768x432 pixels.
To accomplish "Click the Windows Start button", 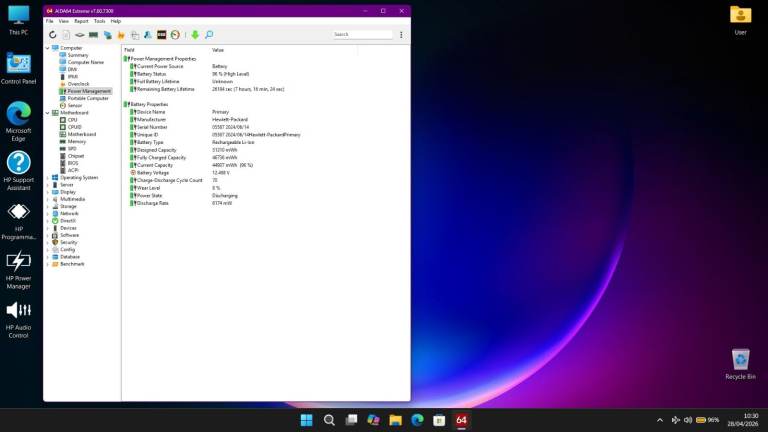I will tap(307, 420).
